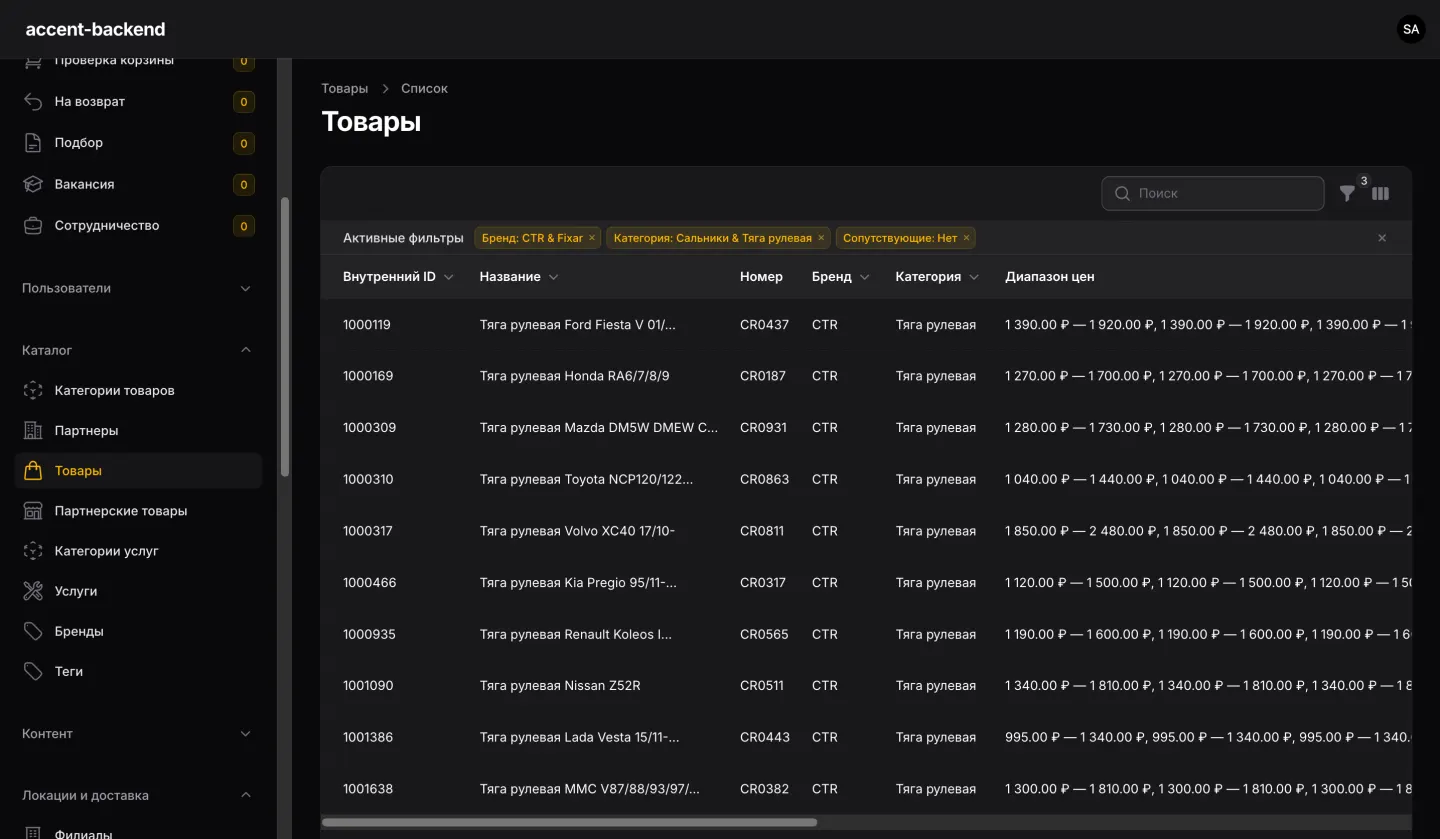
Task: Click the building icon beside Партнеры
Action: coord(33,430)
